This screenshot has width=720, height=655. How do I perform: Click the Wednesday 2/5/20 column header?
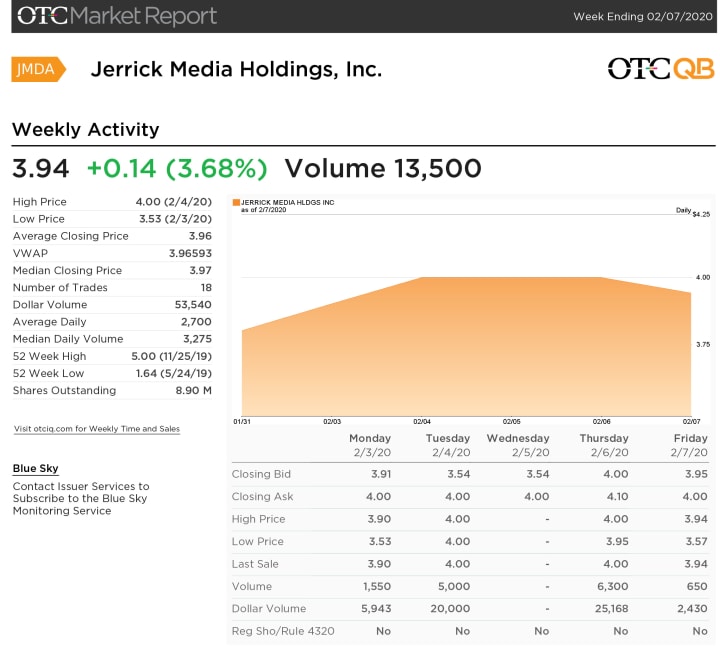(518, 445)
